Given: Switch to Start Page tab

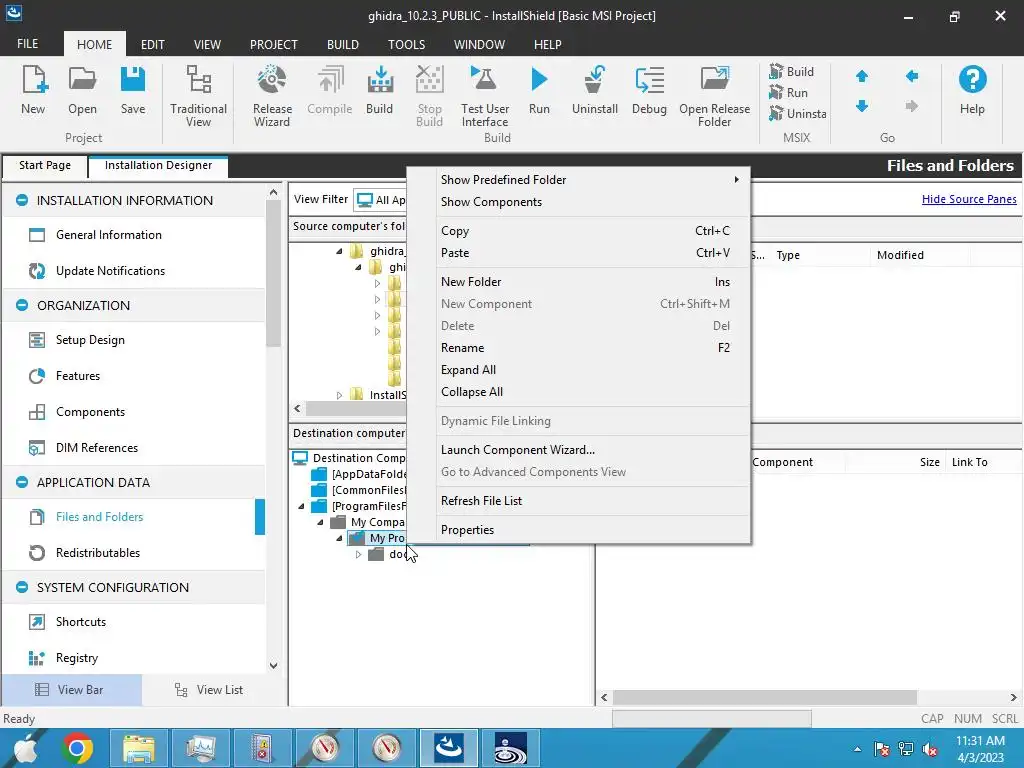Looking at the screenshot, I should [44, 165].
